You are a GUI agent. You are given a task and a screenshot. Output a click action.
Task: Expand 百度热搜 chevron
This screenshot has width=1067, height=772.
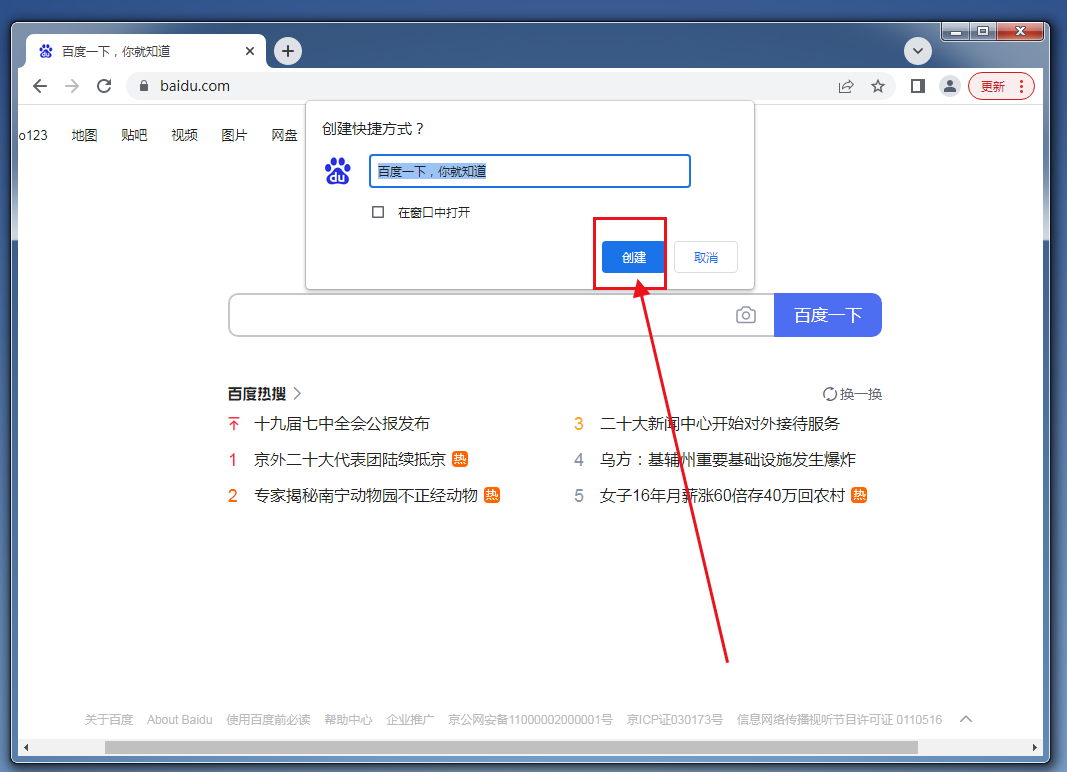[x=297, y=393]
